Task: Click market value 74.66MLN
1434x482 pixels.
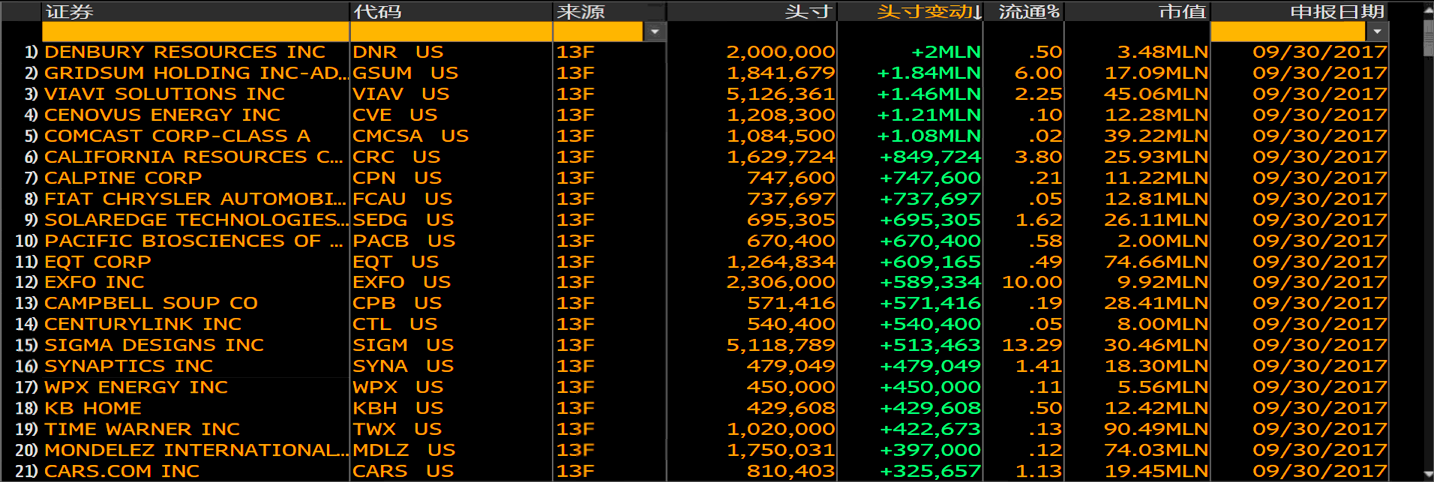Action: point(1157,262)
